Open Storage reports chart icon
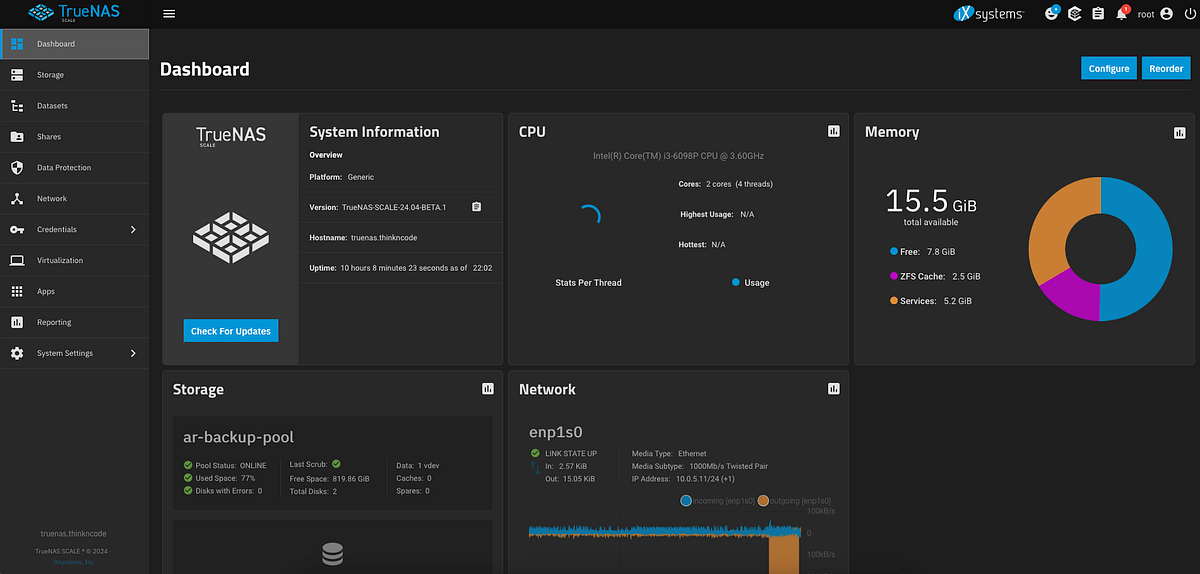 click(488, 389)
